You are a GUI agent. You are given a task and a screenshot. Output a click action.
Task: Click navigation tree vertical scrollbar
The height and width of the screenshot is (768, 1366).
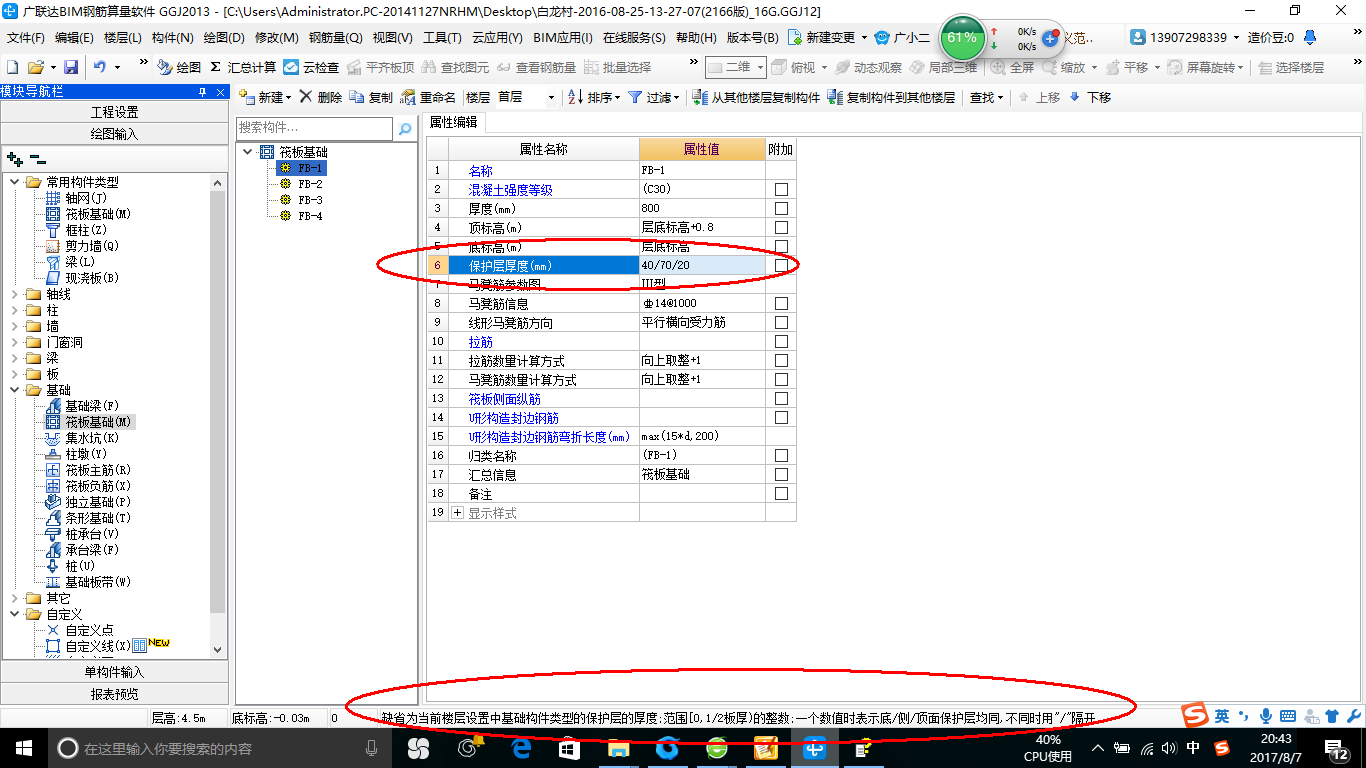[218, 400]
